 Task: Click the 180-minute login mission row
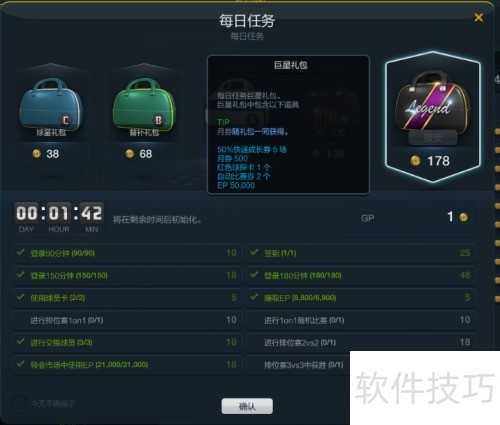click(x=361, y=275)
